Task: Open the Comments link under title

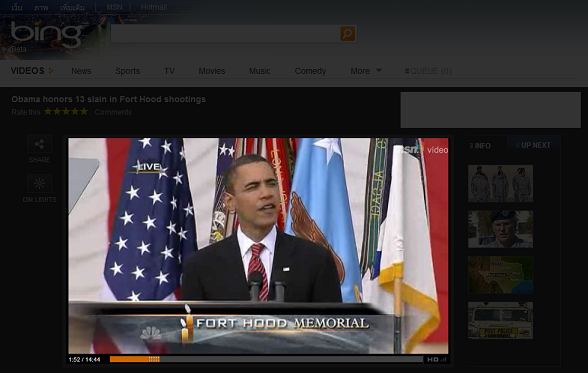Action: pyautogui.click(x=113, y=112)
